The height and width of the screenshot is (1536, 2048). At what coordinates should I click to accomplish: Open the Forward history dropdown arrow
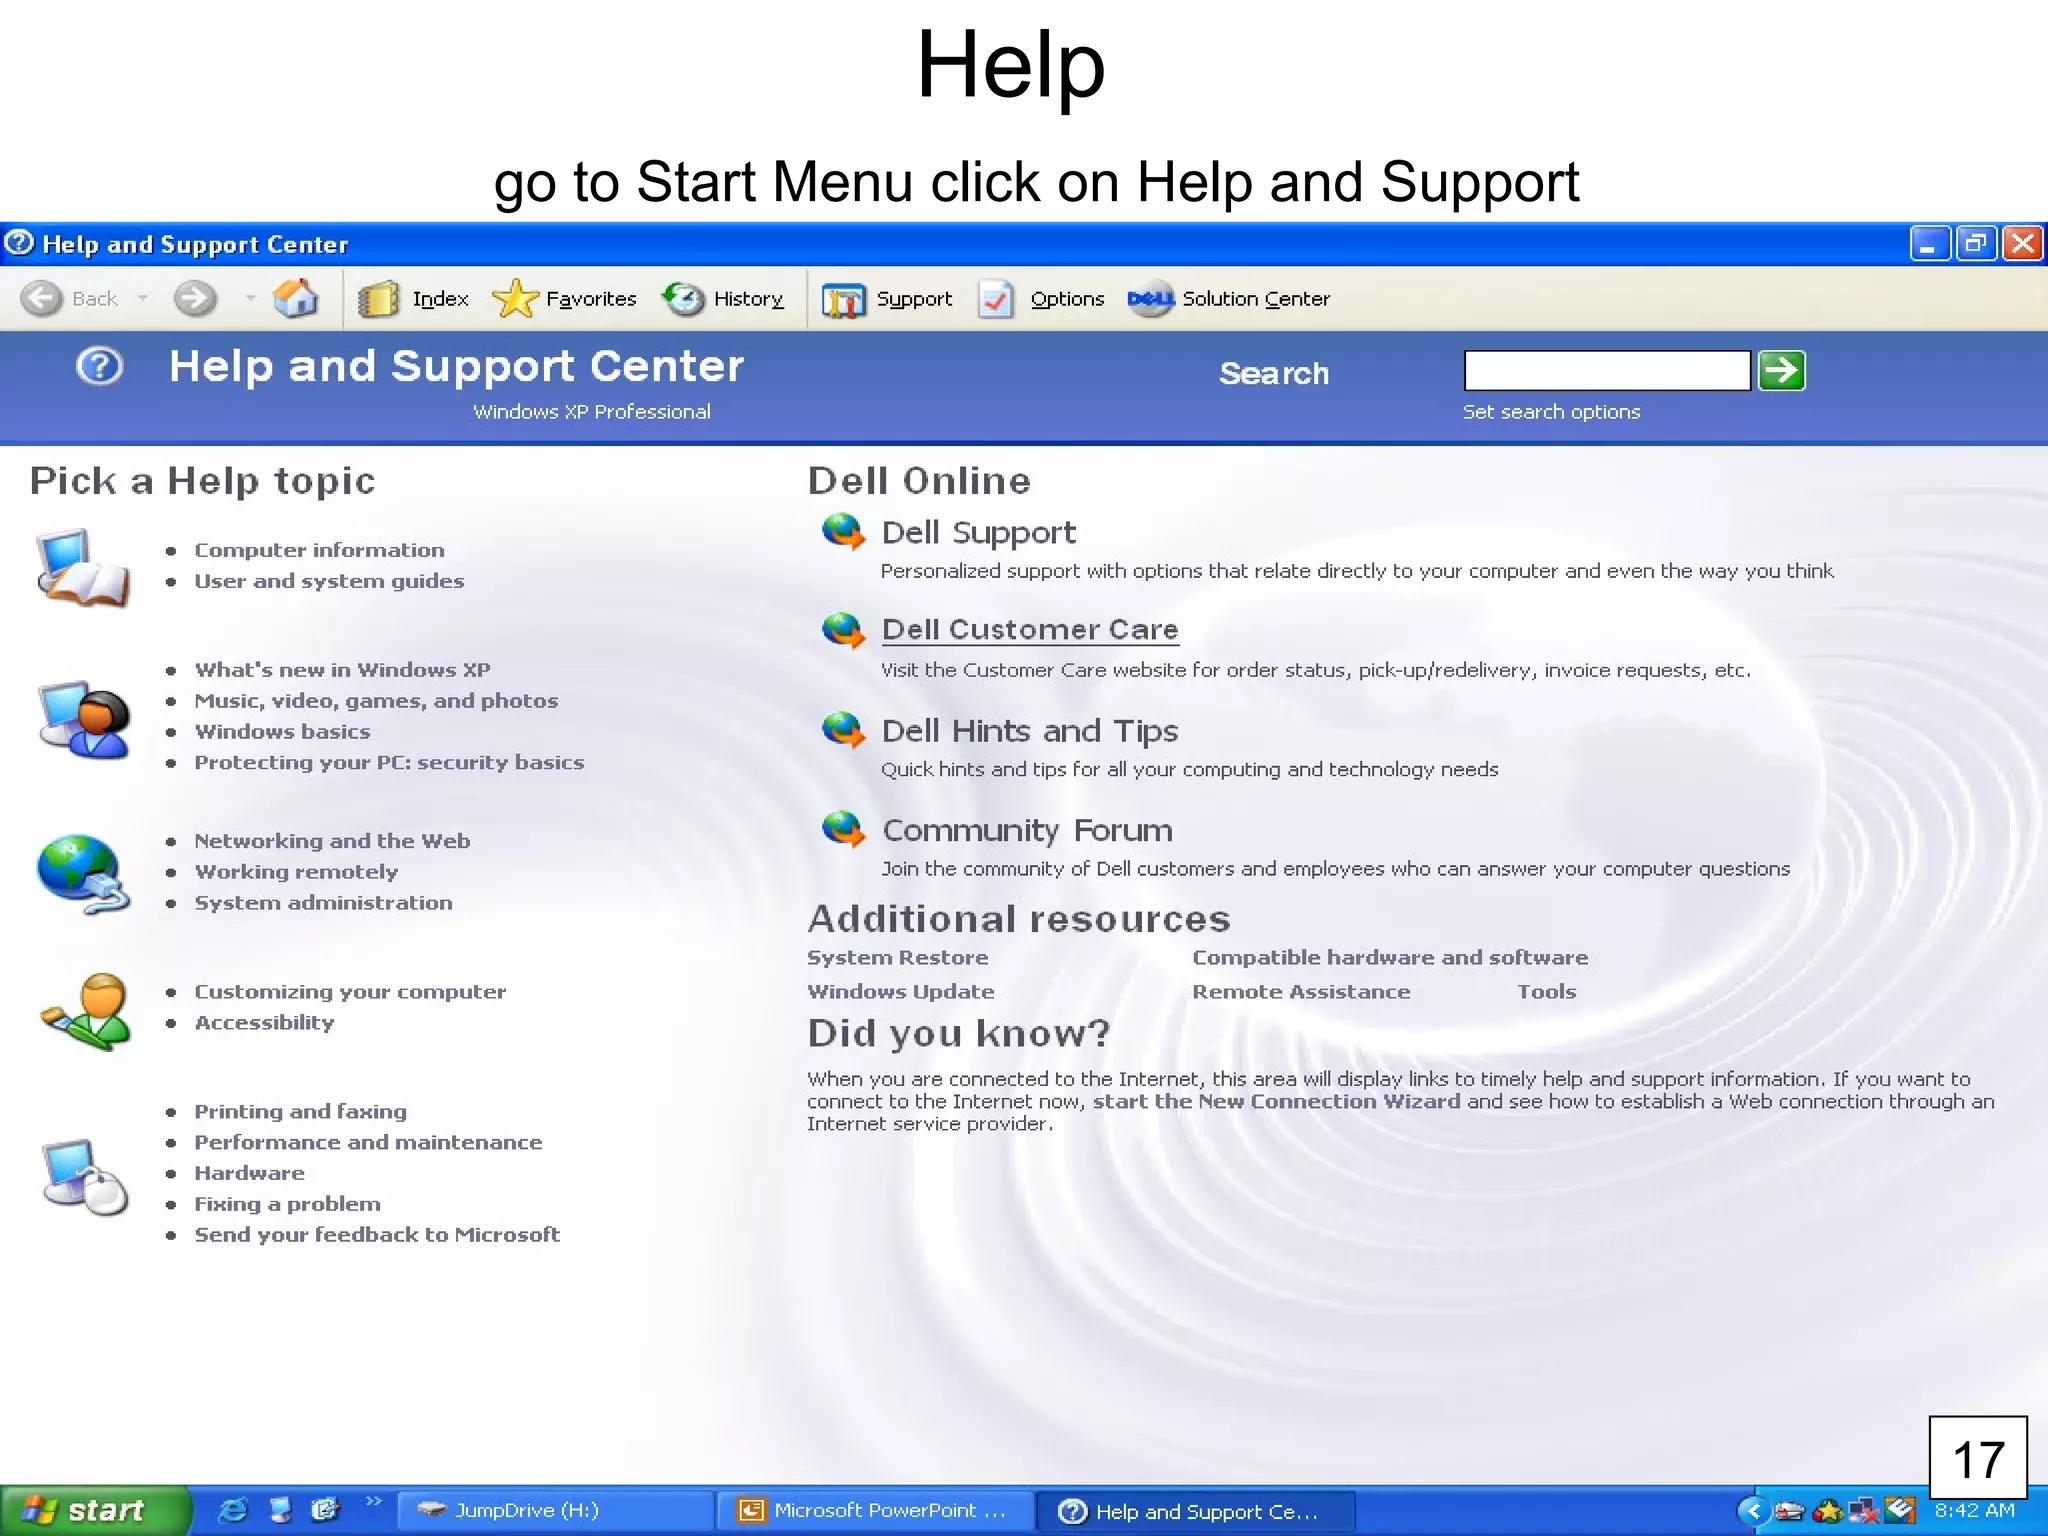tap(250, 298)
